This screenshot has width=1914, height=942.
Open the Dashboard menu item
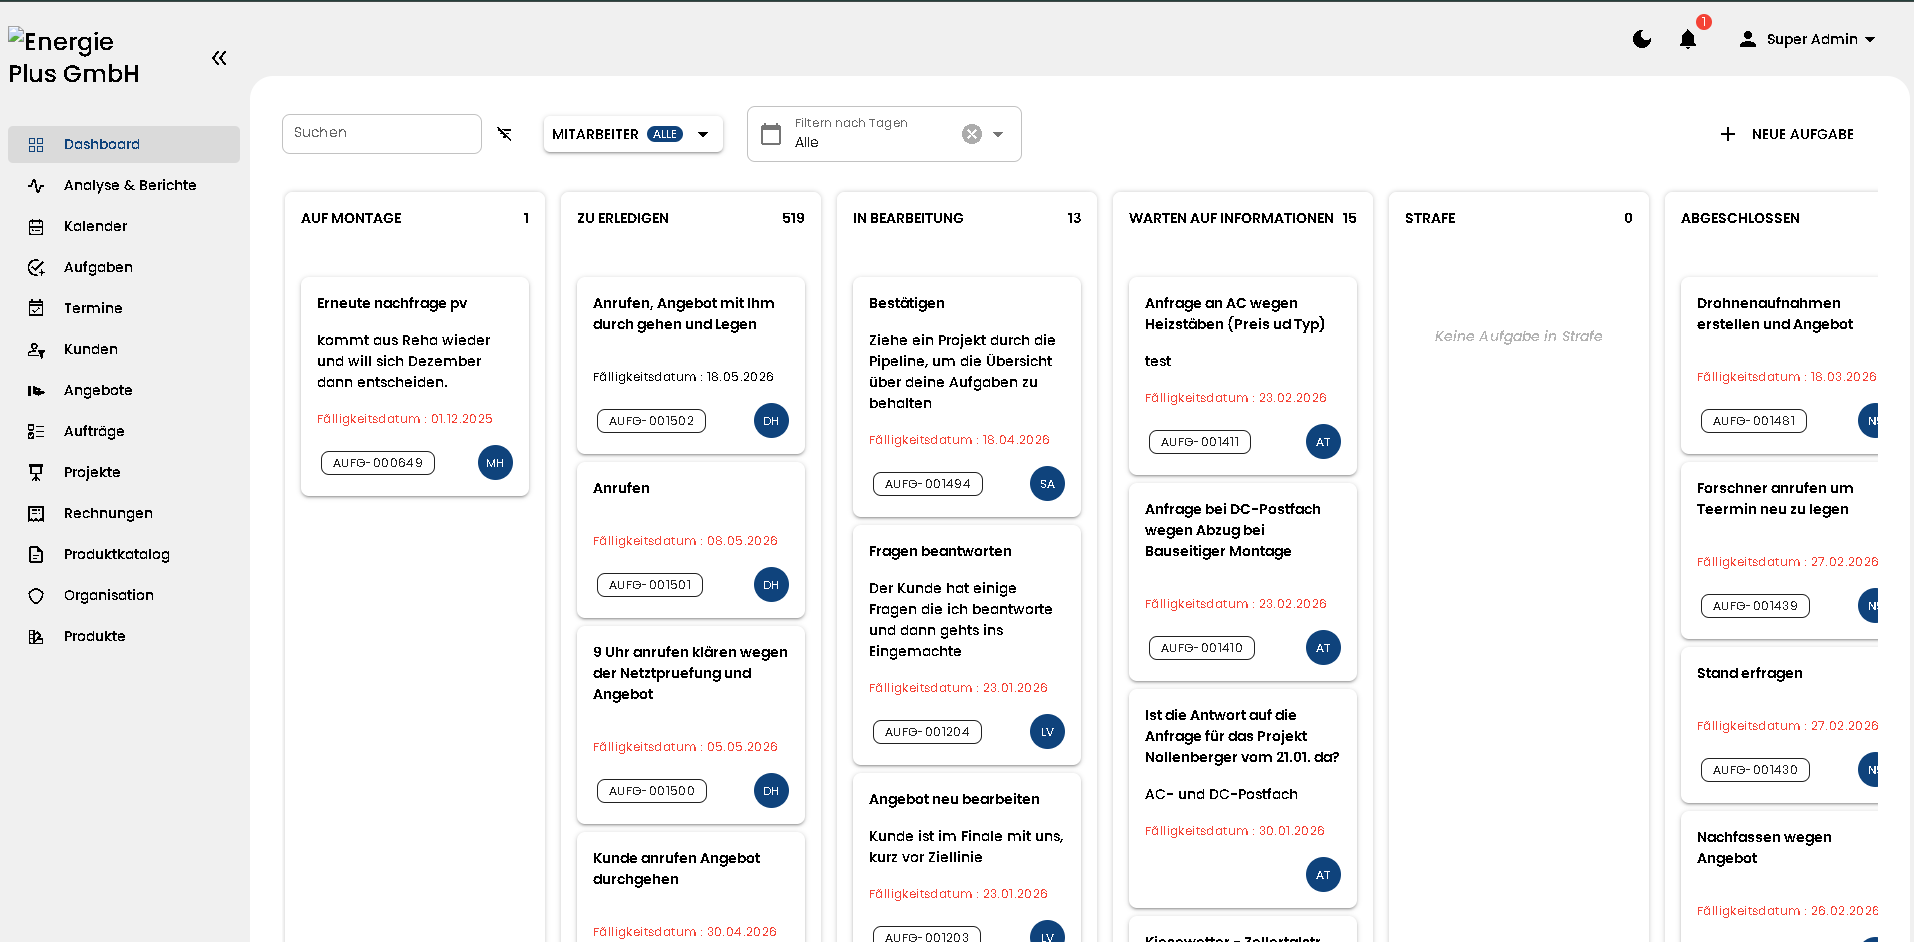pos(124,144)
